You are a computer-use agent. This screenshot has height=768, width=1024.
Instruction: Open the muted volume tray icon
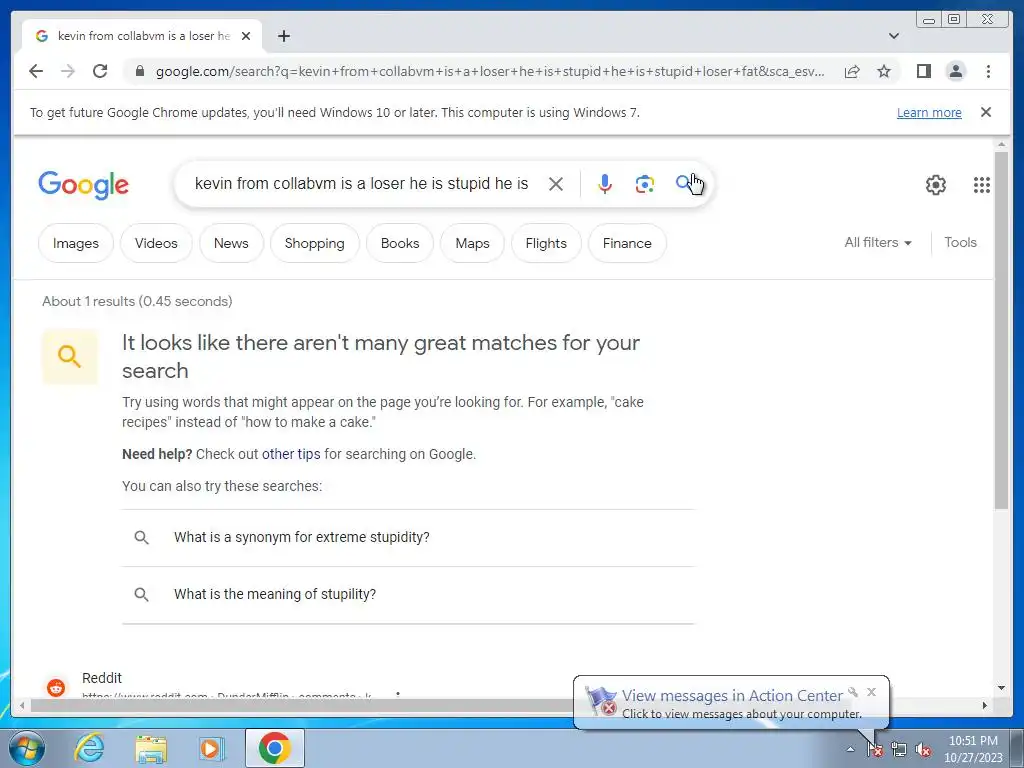tap(923, 750)
